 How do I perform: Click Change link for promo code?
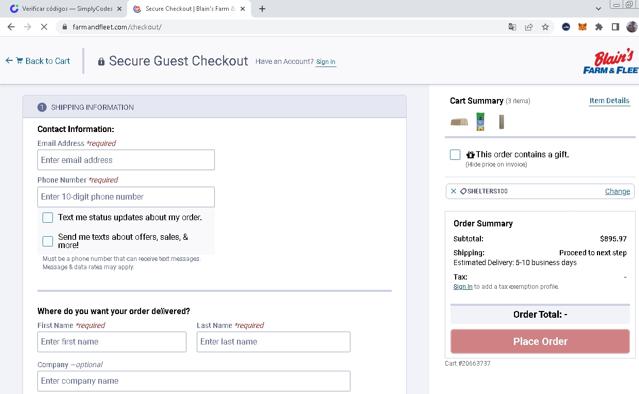(617, 191)
